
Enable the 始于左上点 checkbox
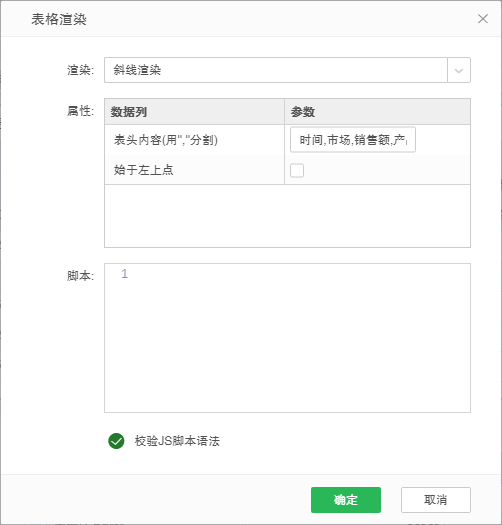[x=297, y=170]
